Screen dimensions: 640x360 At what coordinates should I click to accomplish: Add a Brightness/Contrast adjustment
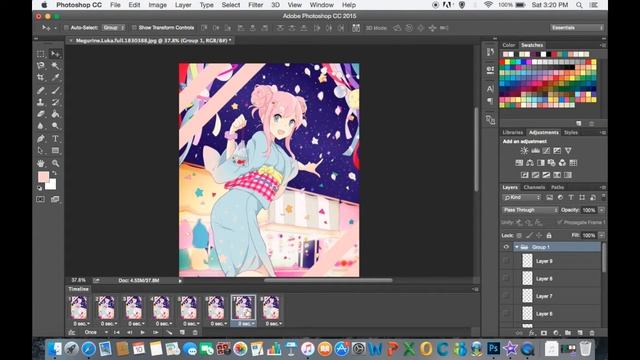click(524, 151)
